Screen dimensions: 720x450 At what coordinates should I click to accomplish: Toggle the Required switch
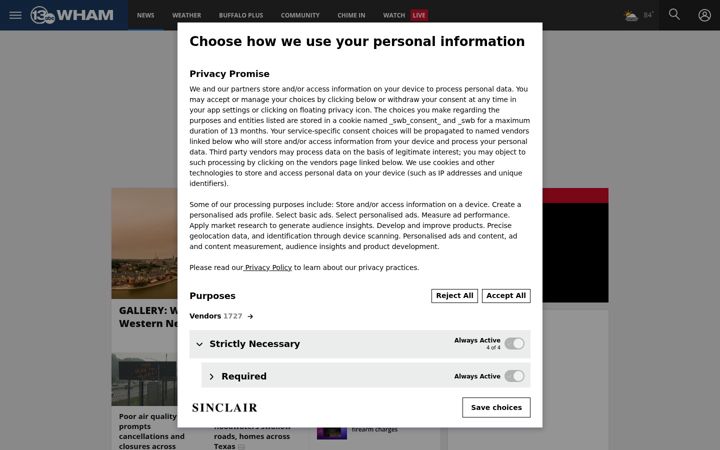tap(514, 376)
